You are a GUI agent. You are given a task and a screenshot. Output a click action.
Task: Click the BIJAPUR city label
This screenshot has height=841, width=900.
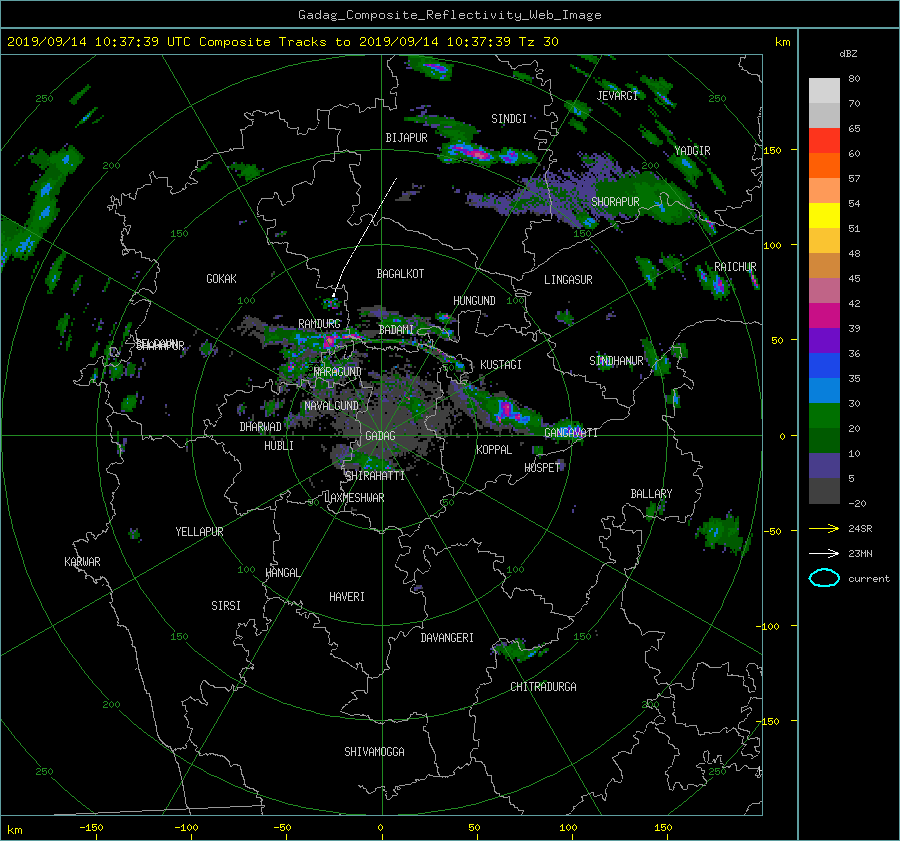coord(406,138)
